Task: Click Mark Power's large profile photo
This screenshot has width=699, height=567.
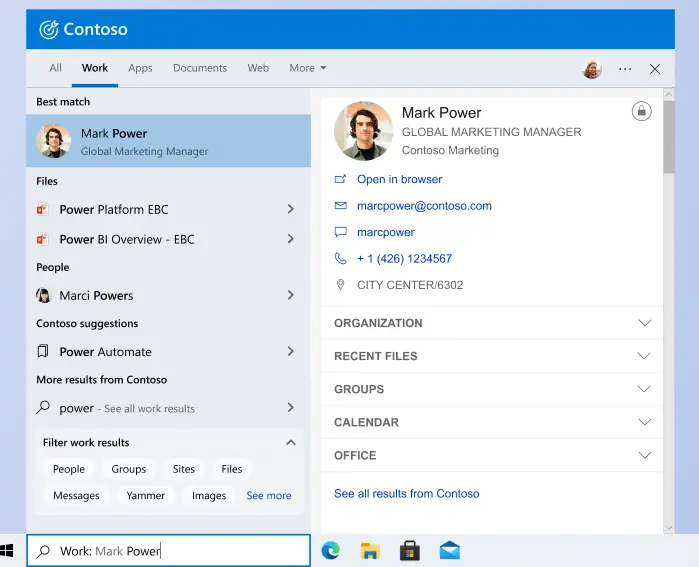Action: click(x=364, y=131)
